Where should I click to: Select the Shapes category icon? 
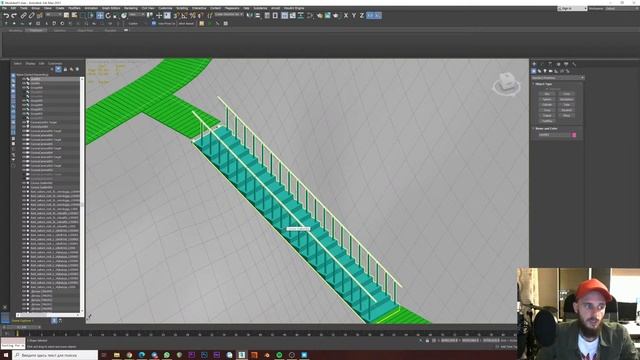(x=539, y=71)
